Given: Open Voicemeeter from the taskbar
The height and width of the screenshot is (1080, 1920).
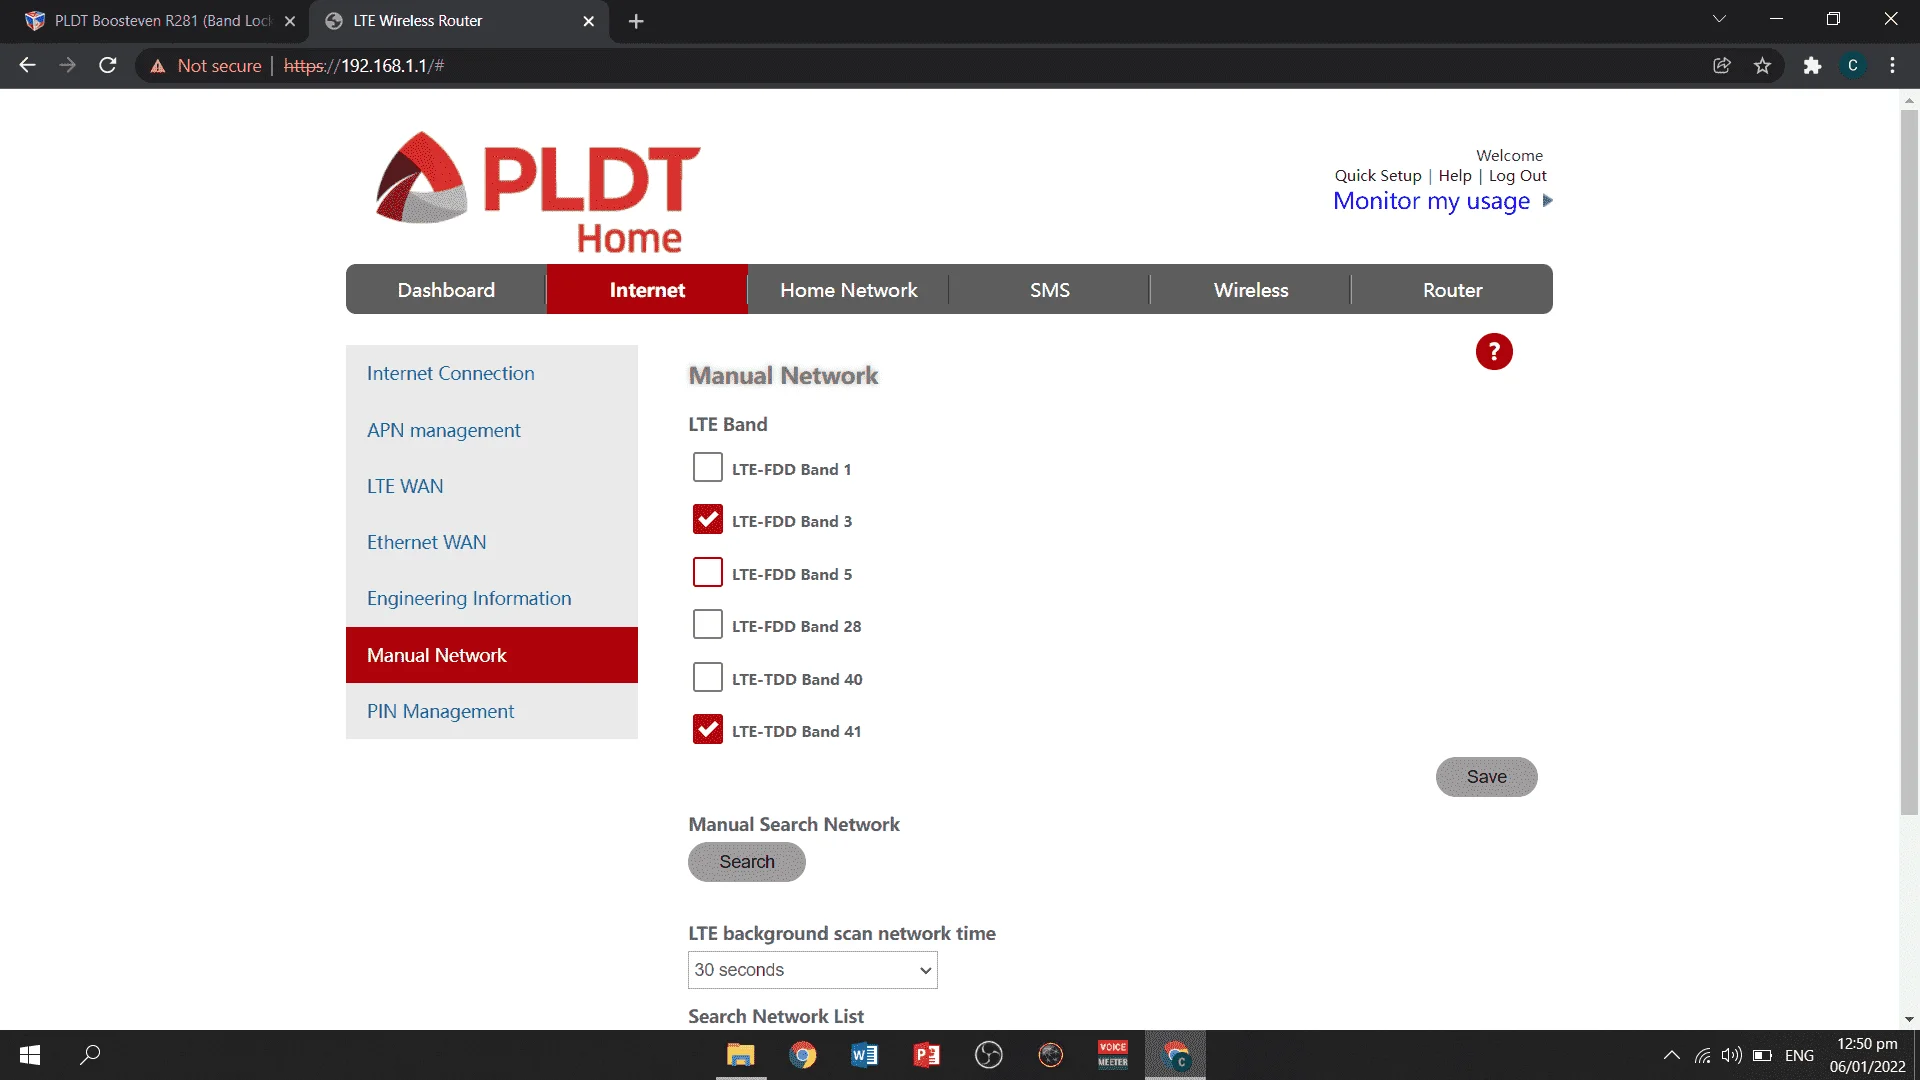Looking at the screenshot, I should 1112,1055.
